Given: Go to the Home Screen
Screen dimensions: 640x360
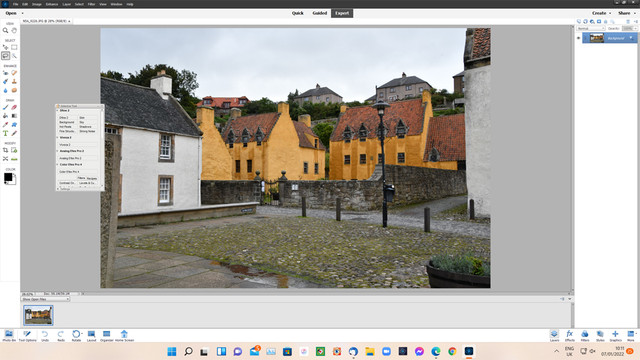Looking at the screenshot, I should click(x=124, y=336).
